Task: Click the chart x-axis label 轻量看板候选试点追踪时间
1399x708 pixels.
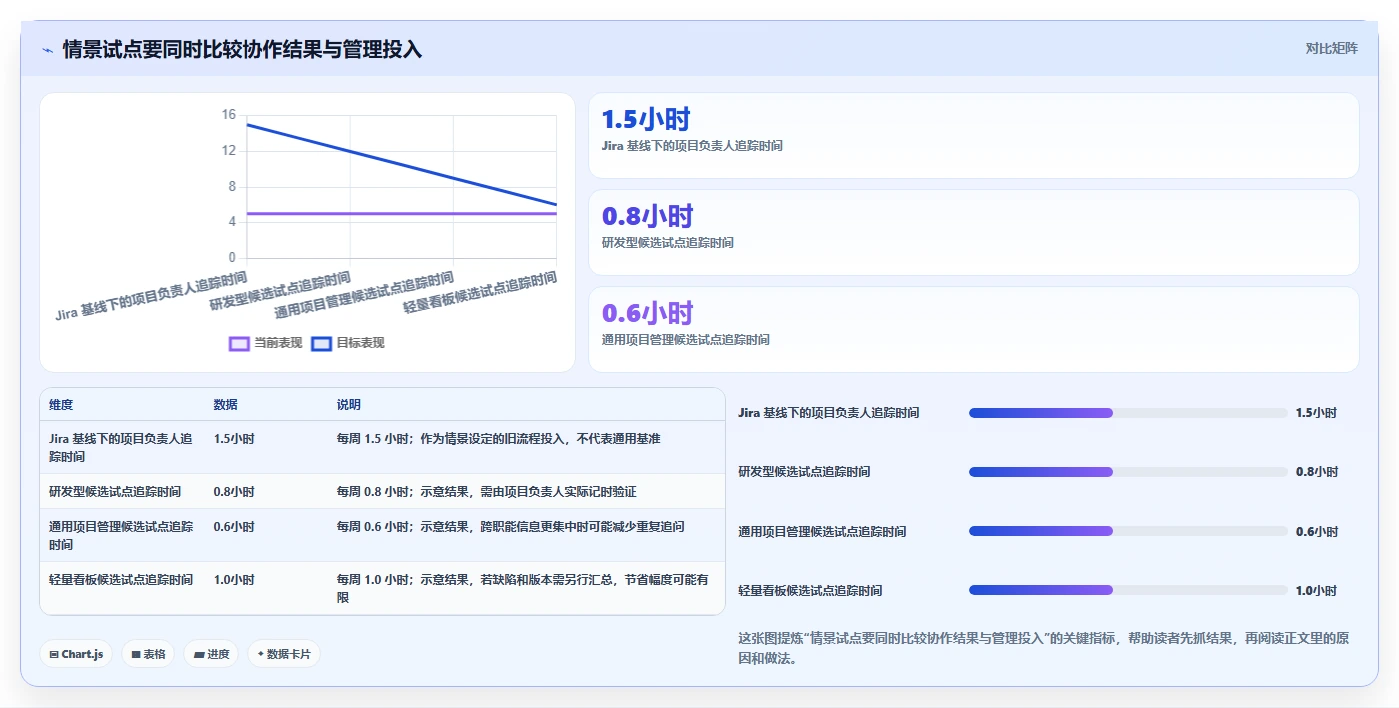Action: coord(480,292)
